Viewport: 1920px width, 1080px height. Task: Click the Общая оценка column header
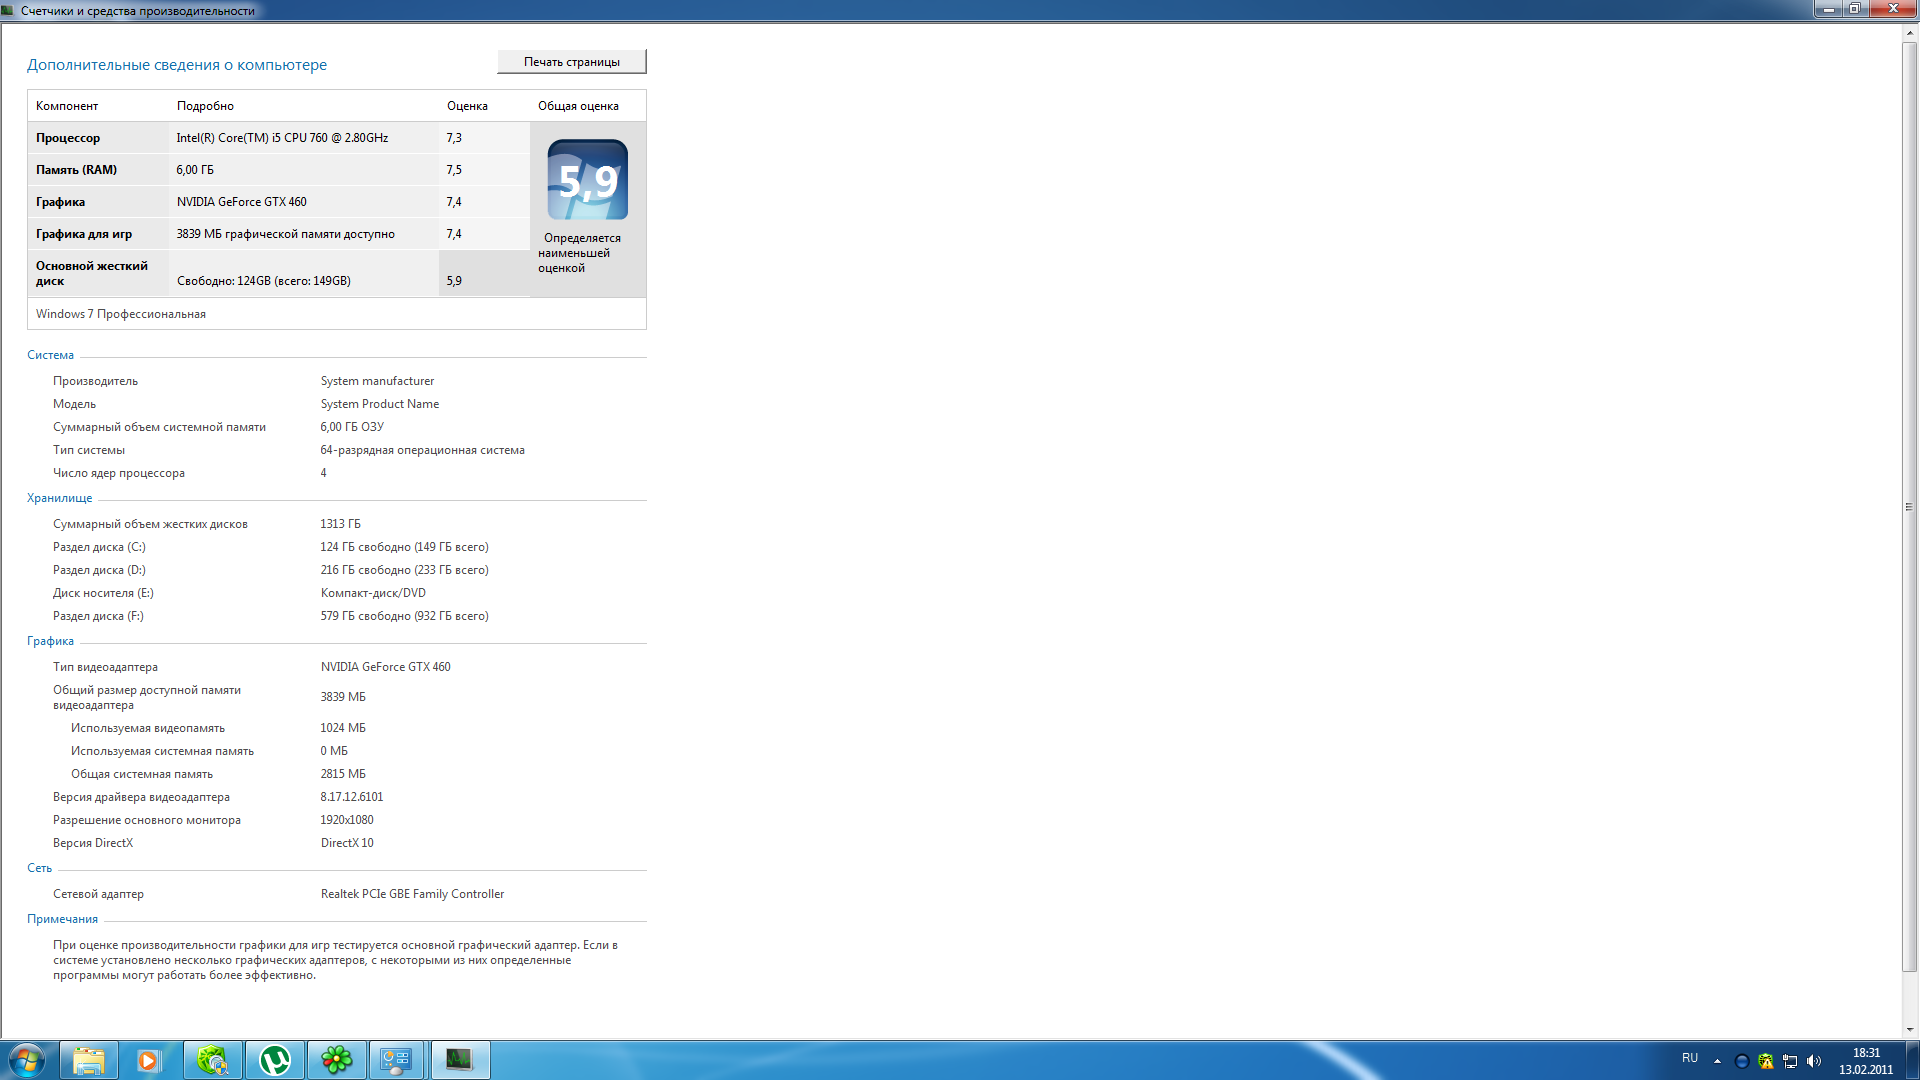click(x=578, y=106)
